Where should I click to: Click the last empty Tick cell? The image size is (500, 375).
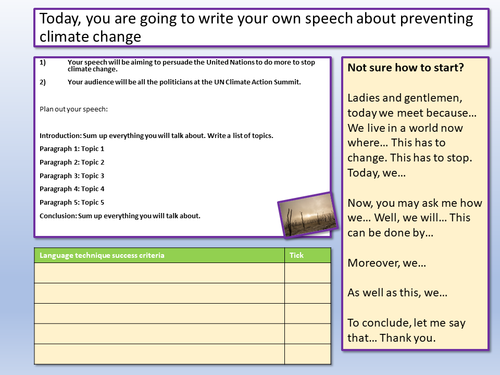click(x=308, y=354)
